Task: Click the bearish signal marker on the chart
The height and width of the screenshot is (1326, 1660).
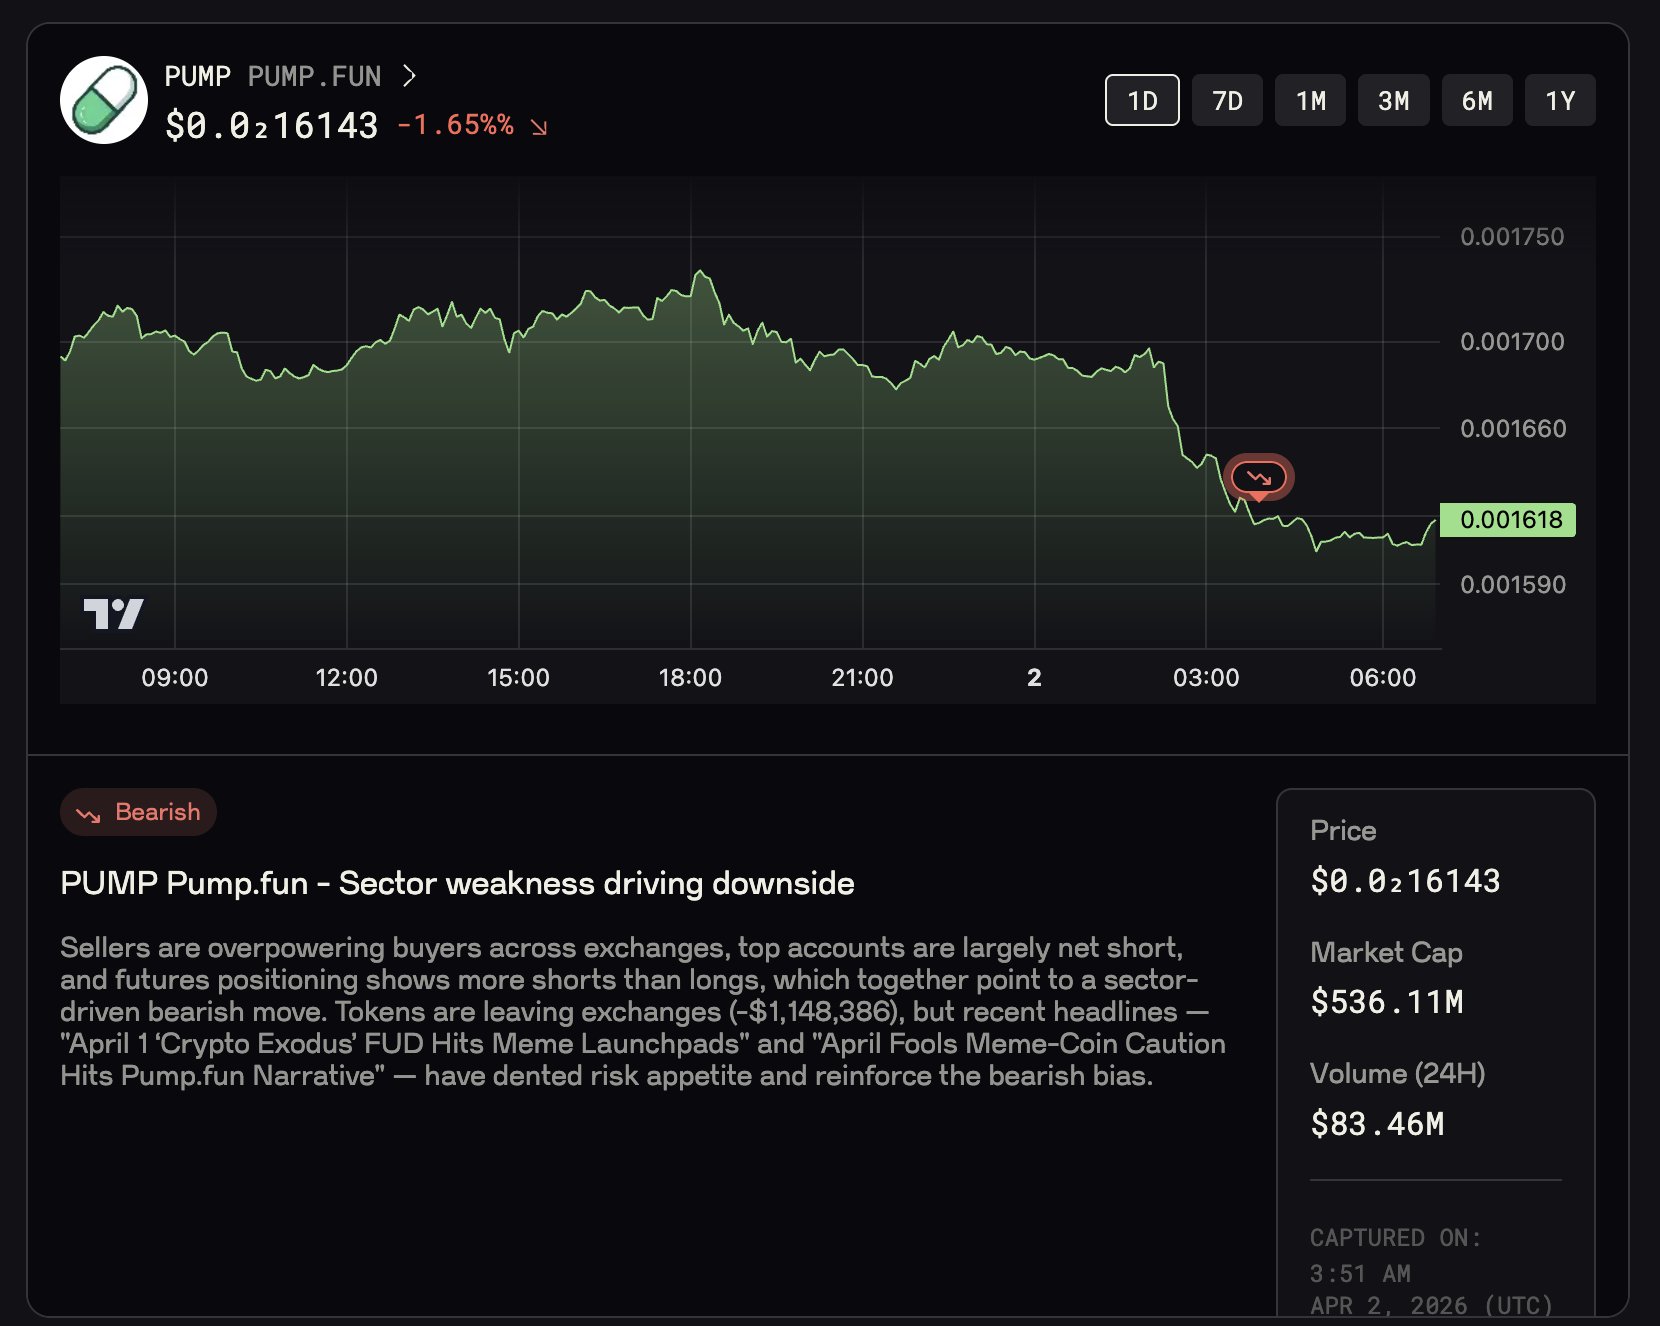Action: tap(1258, 478)
